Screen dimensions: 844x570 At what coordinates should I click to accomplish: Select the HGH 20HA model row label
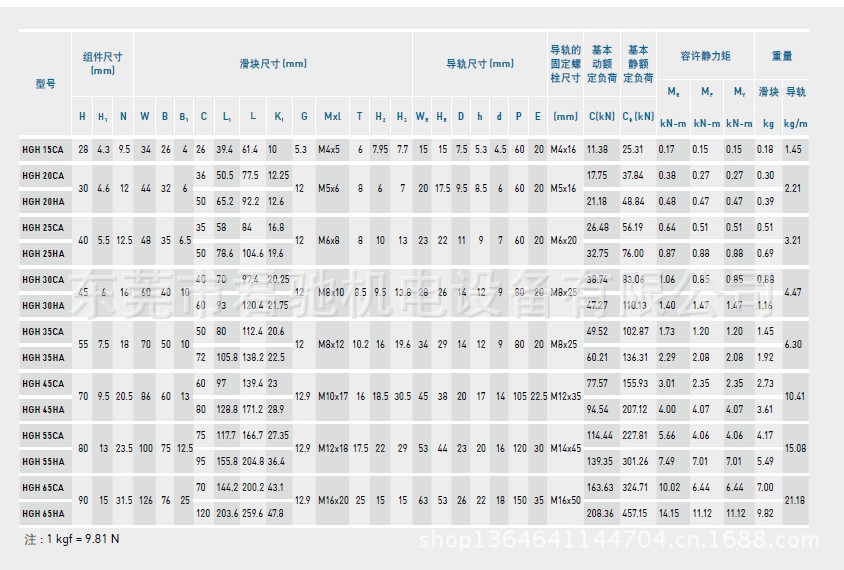43,201
